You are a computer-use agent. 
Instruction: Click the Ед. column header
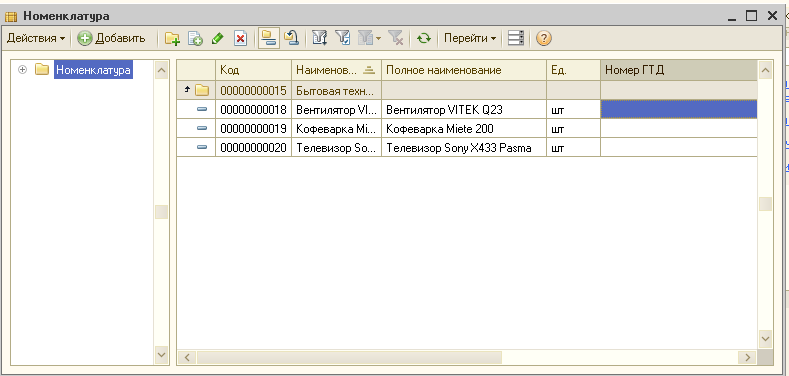[573, 70]
